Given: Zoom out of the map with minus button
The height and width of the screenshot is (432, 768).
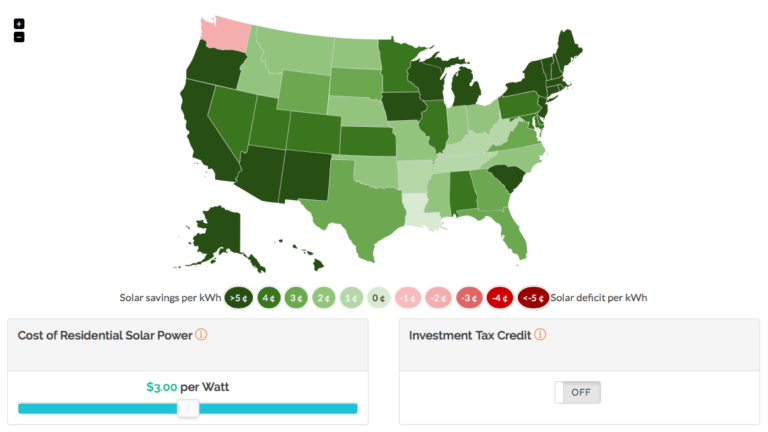Looking at the screenshot, I should pos(19,37).
